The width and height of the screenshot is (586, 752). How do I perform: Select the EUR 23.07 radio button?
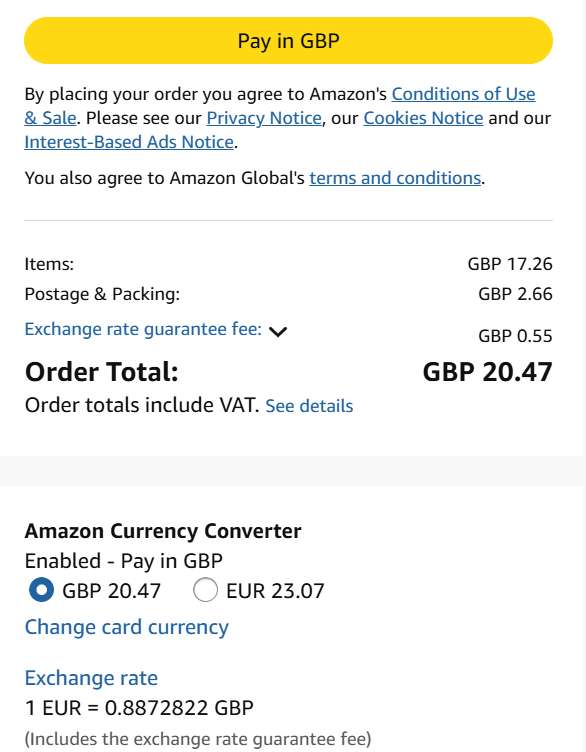point(205,589)
